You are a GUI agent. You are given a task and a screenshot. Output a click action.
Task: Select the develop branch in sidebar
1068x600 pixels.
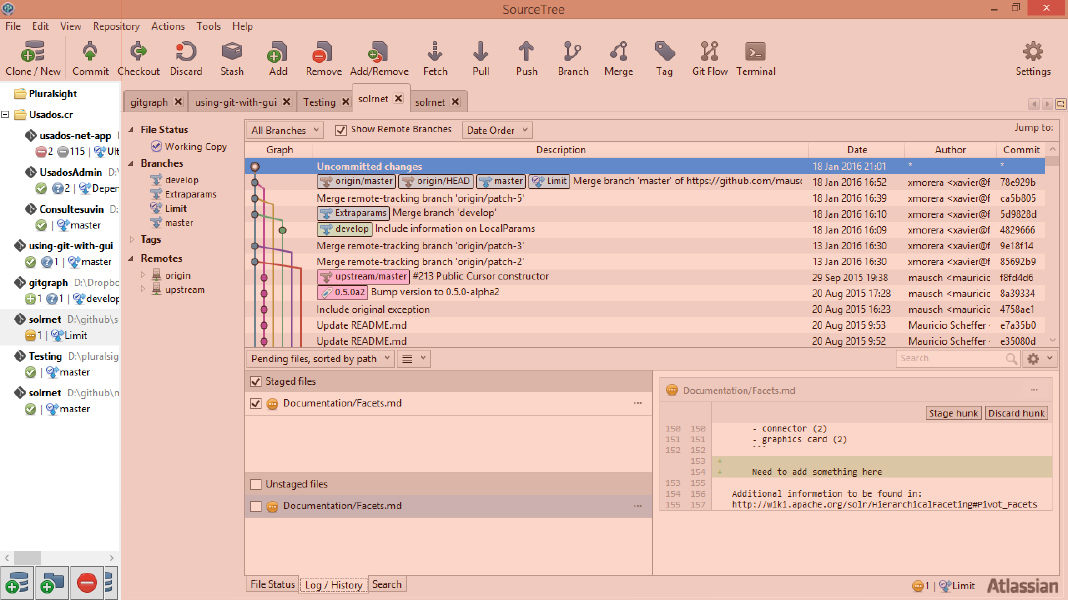182,180
